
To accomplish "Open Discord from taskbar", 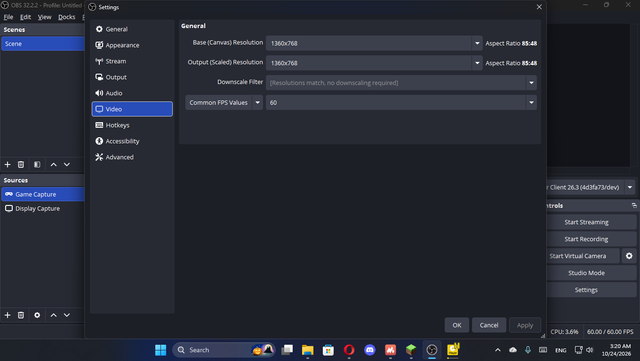I will [370, 350].
